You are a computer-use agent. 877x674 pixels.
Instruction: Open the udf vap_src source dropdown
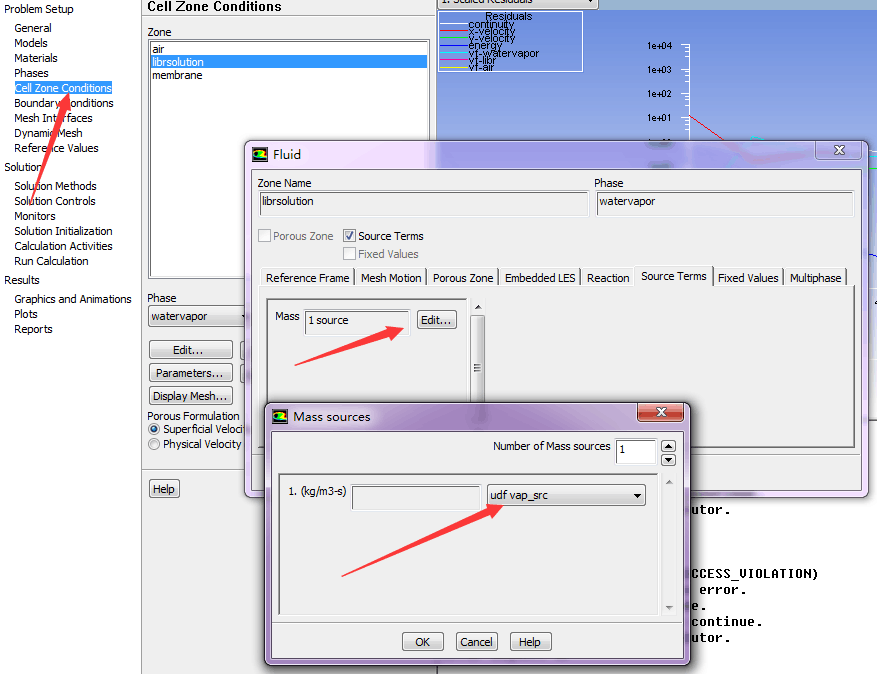click(x=566, y=495)
